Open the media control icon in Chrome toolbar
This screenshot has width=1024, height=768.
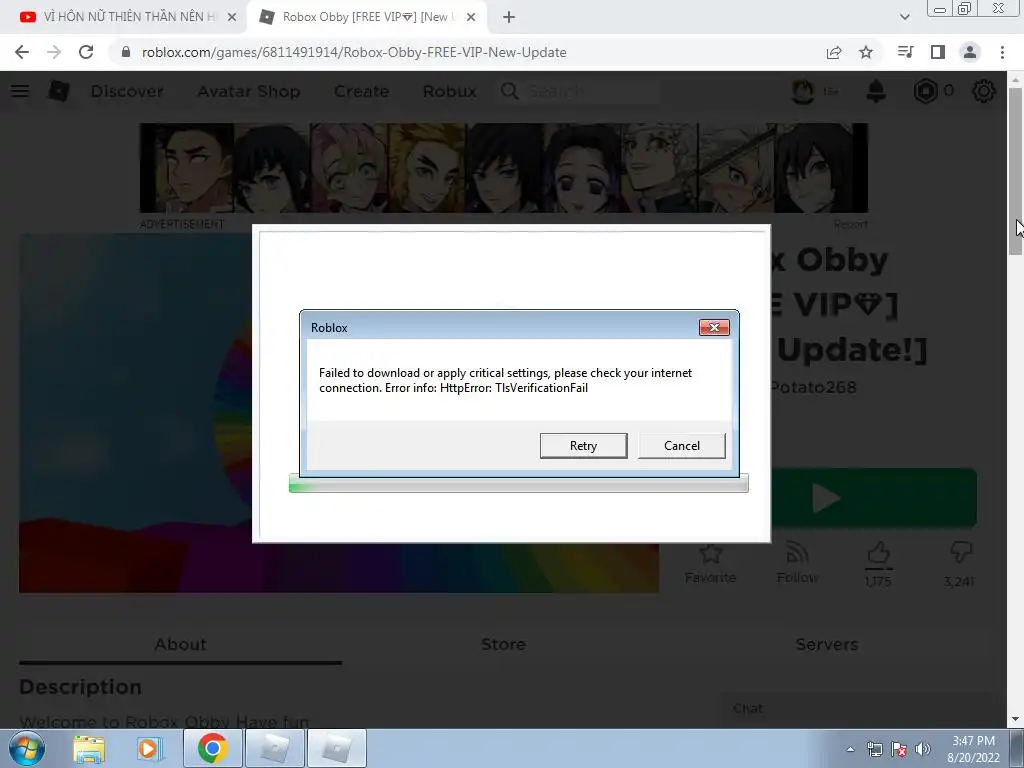tap(905, 52)
